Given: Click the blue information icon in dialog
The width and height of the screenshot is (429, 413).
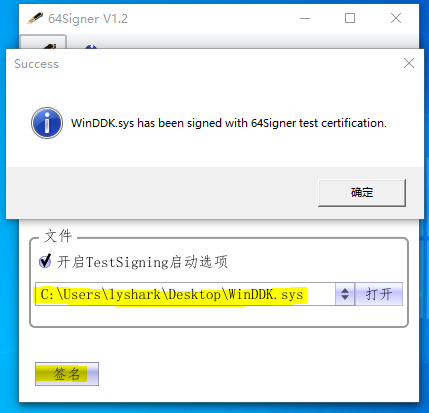Looking at the screenshot, I should coord(47,123).
